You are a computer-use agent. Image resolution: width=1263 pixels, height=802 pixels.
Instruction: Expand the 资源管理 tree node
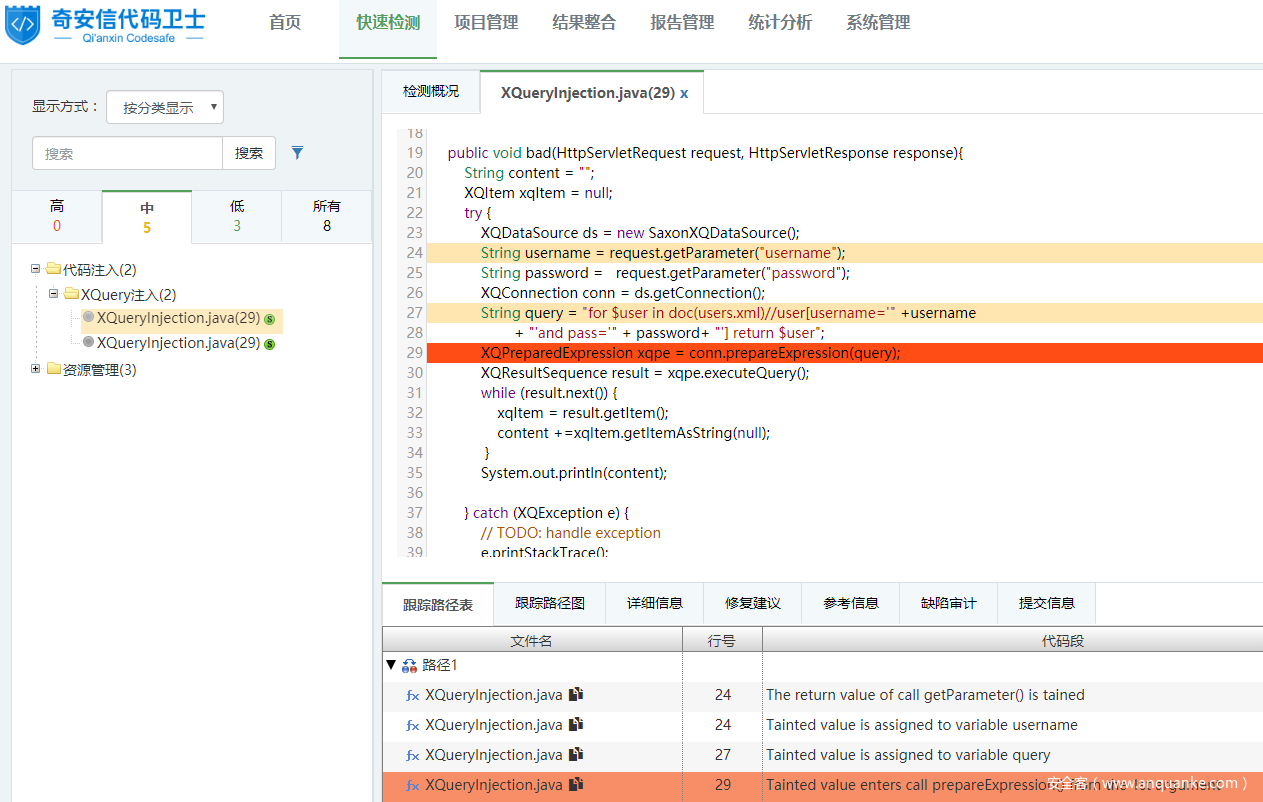pos(36,369)
